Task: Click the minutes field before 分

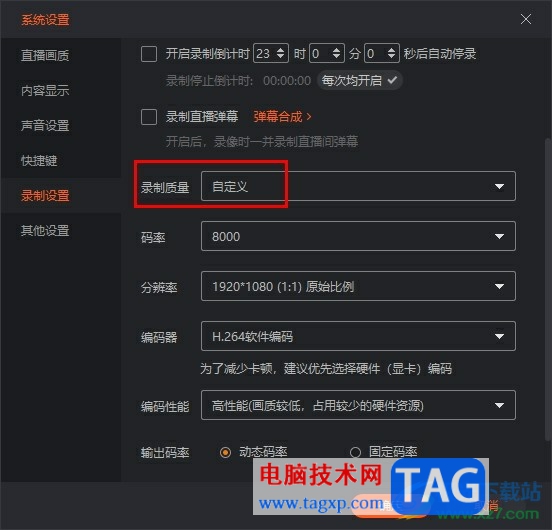Action: [327, 53]
